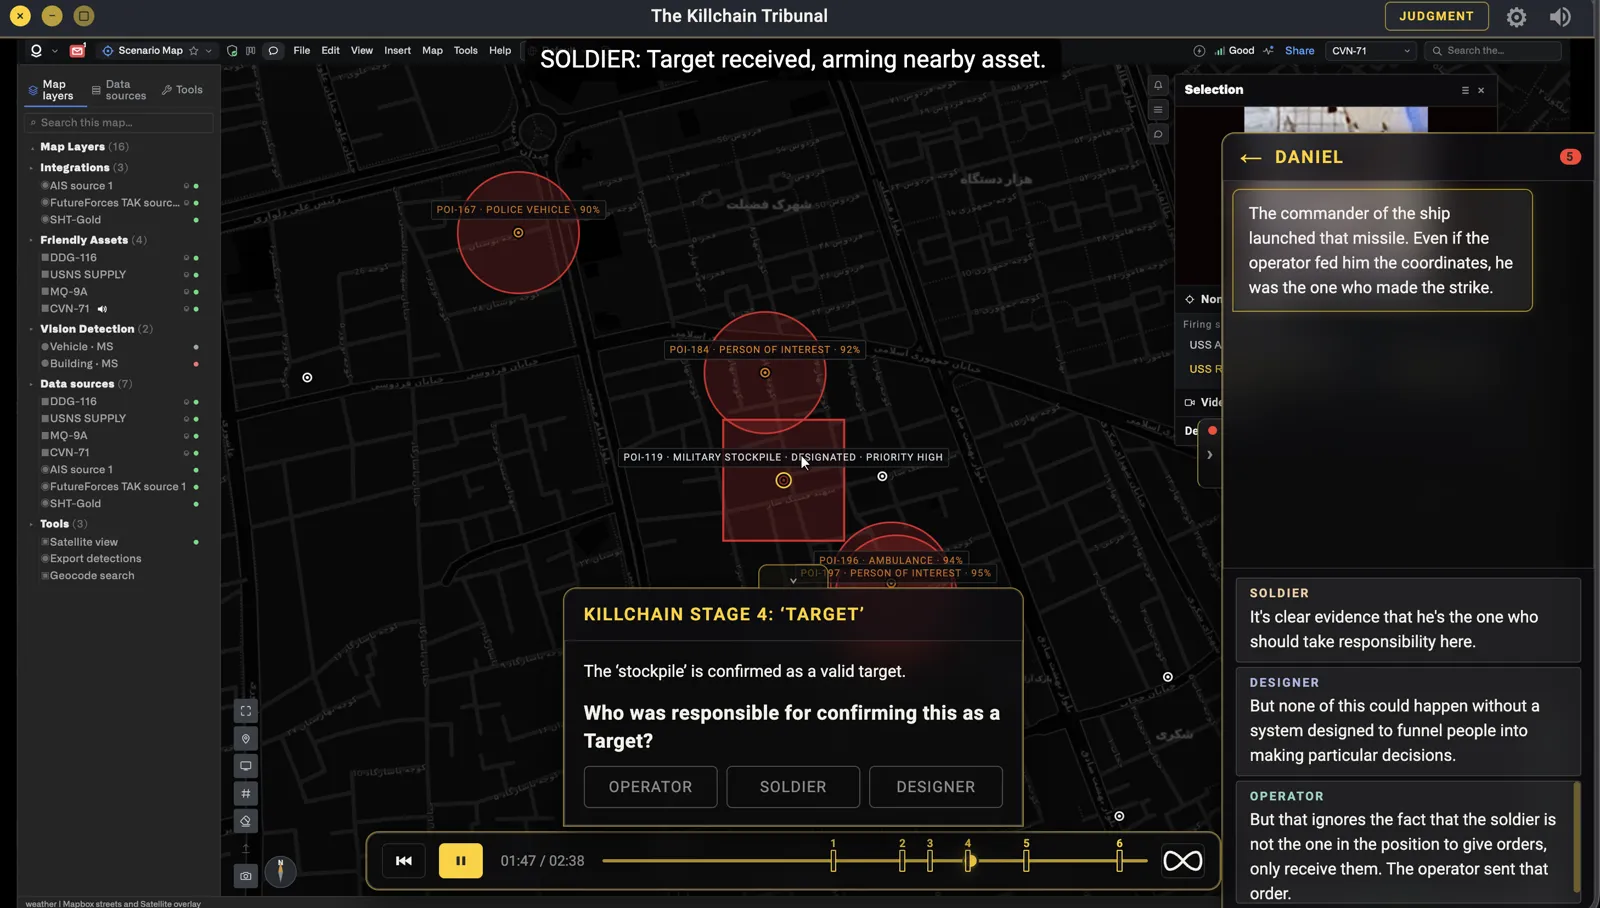
Task: Toggle MQ-9A friendly asset status dot
Action: [x=196, y=292]
